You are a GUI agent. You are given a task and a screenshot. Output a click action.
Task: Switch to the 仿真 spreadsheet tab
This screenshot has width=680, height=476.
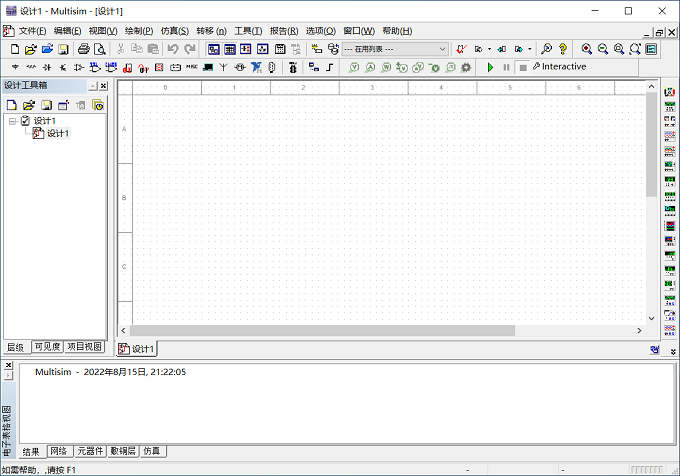point(152,451)
